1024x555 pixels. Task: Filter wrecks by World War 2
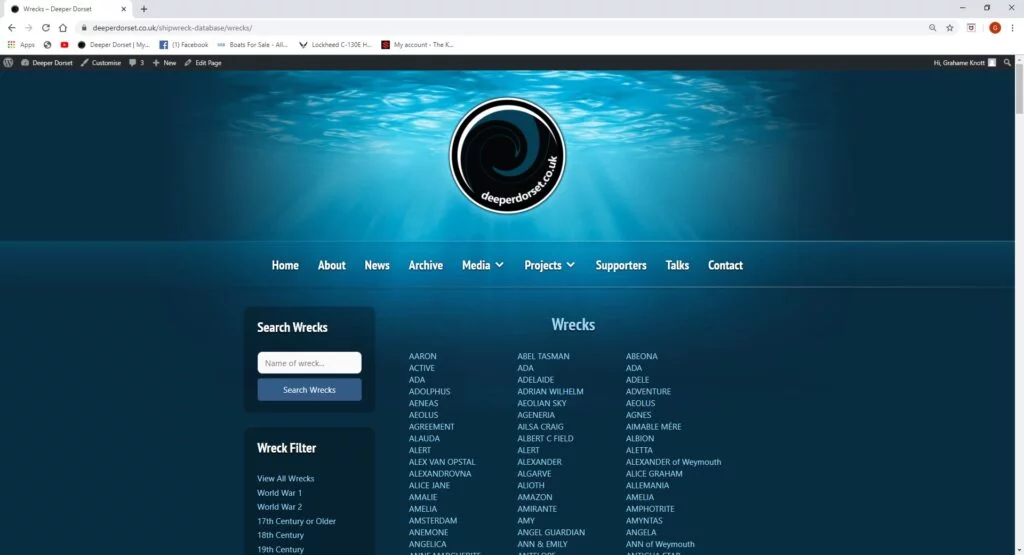tap(279, 507)
